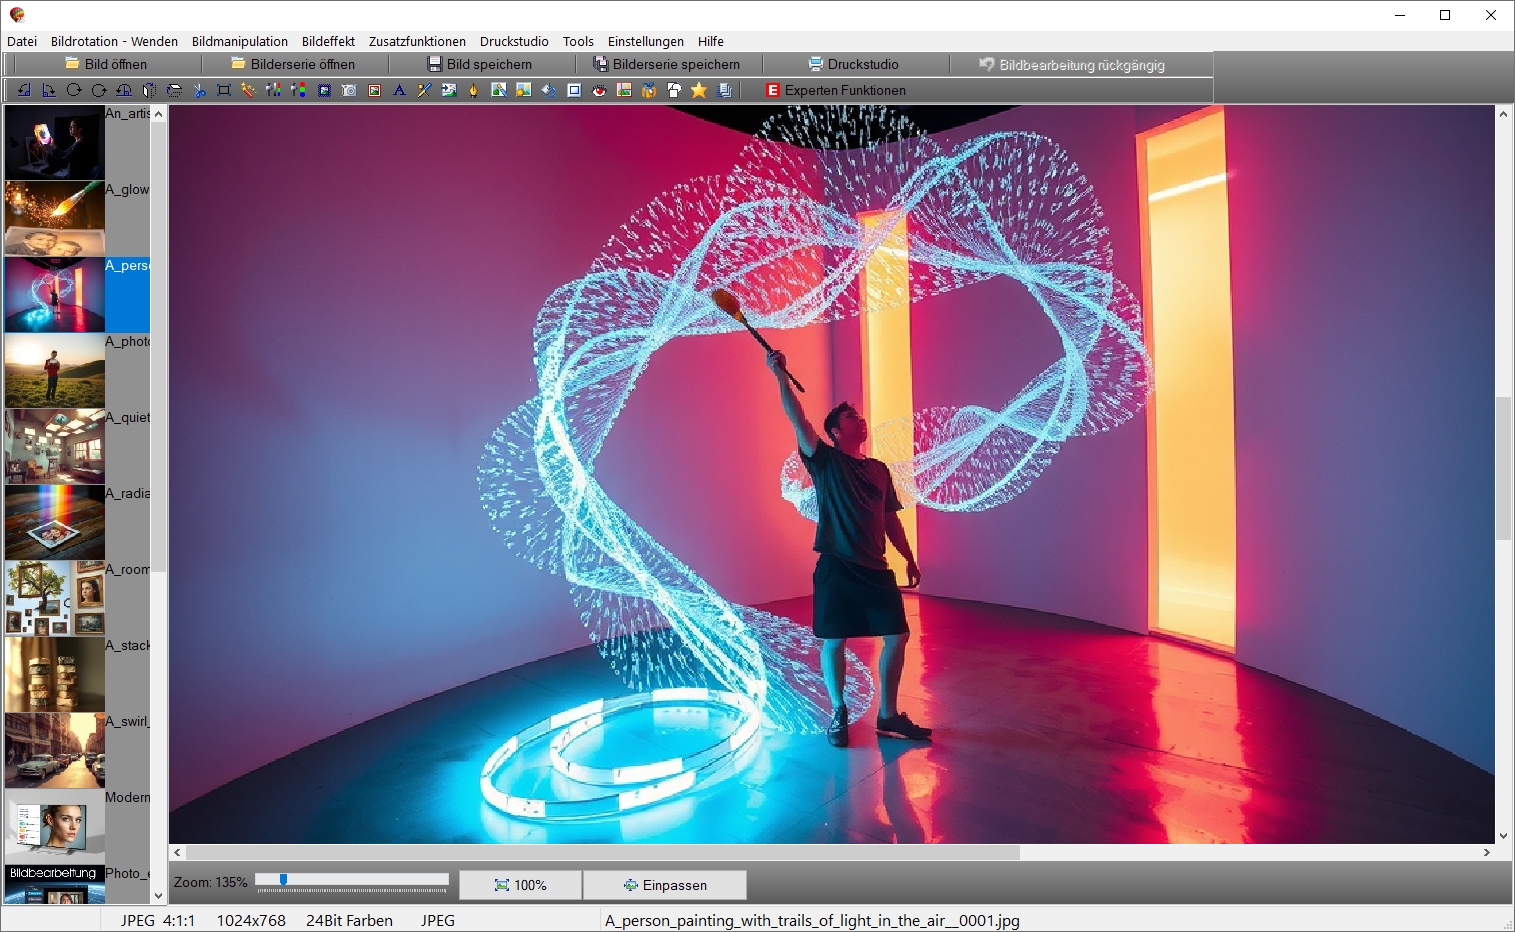The height and width of the screenshot is (932, 1515).
Task: Select the A_stack thumbnail image
Action: click(x=55, y=674)
